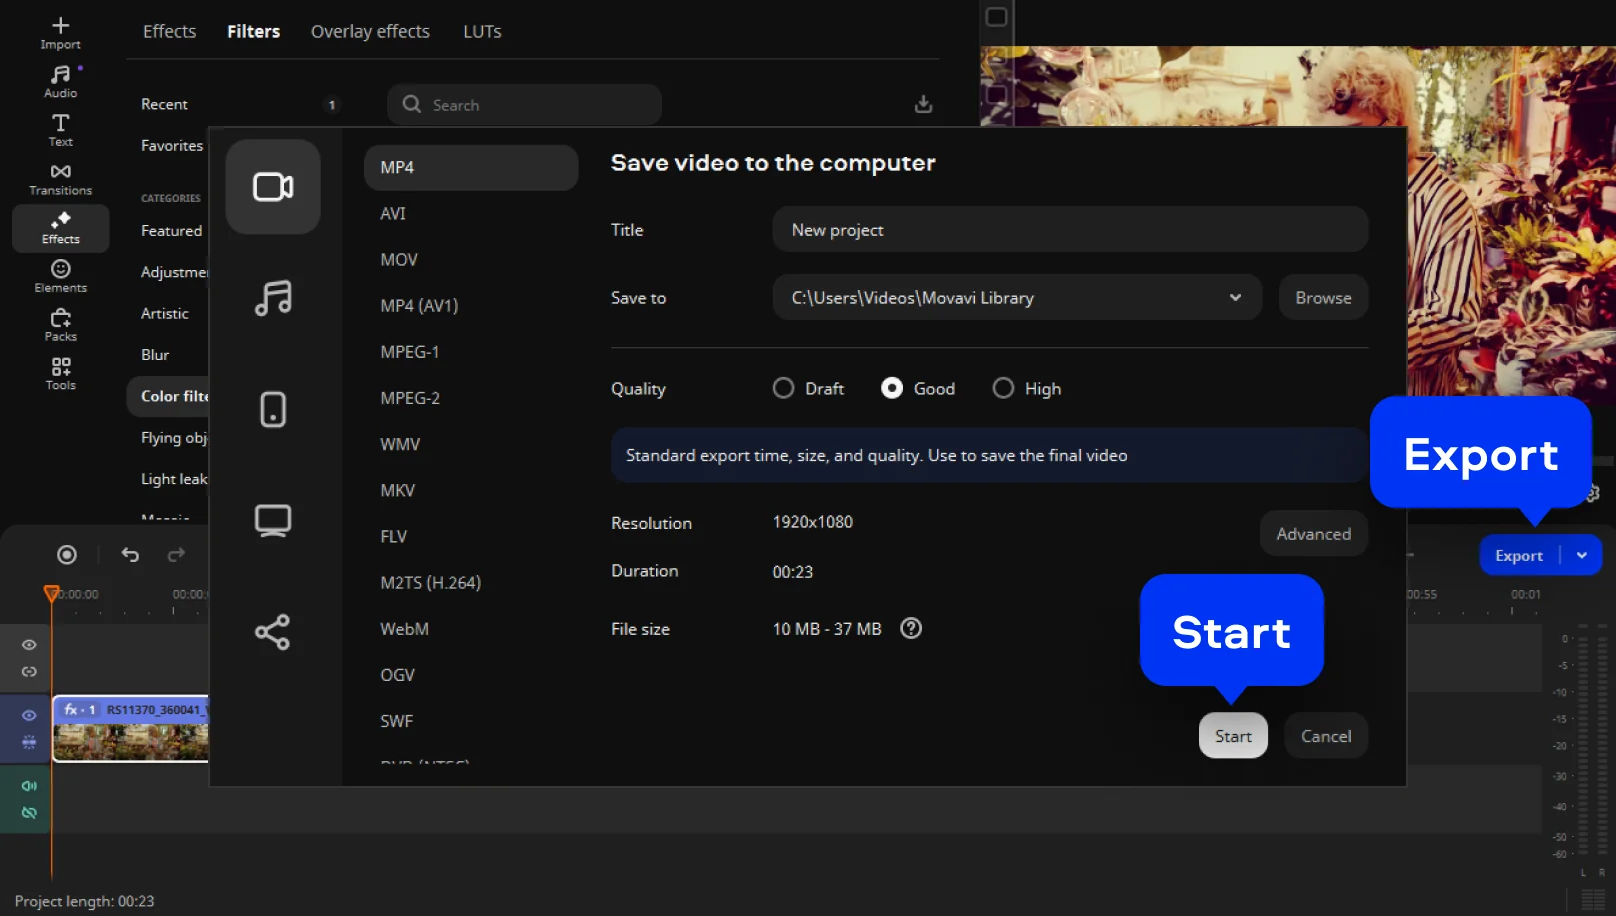The image size is (1616, 916).
Task: Select the TV screen export icon
Action: pyautogui.click(x=273, y=520)
